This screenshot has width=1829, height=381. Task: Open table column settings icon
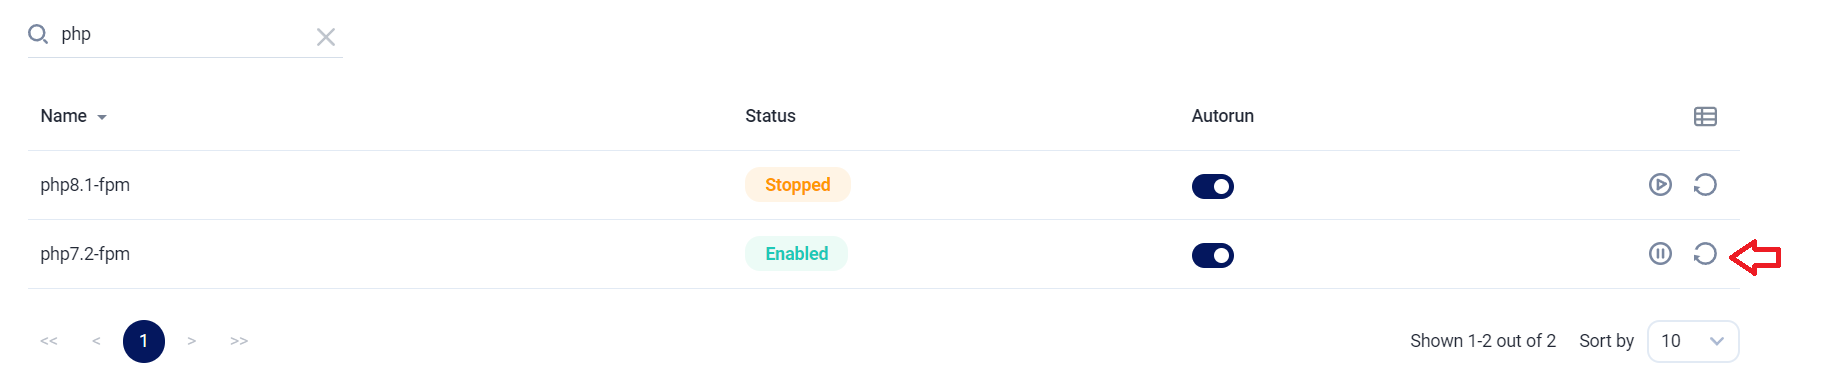tap(1705, 117)
